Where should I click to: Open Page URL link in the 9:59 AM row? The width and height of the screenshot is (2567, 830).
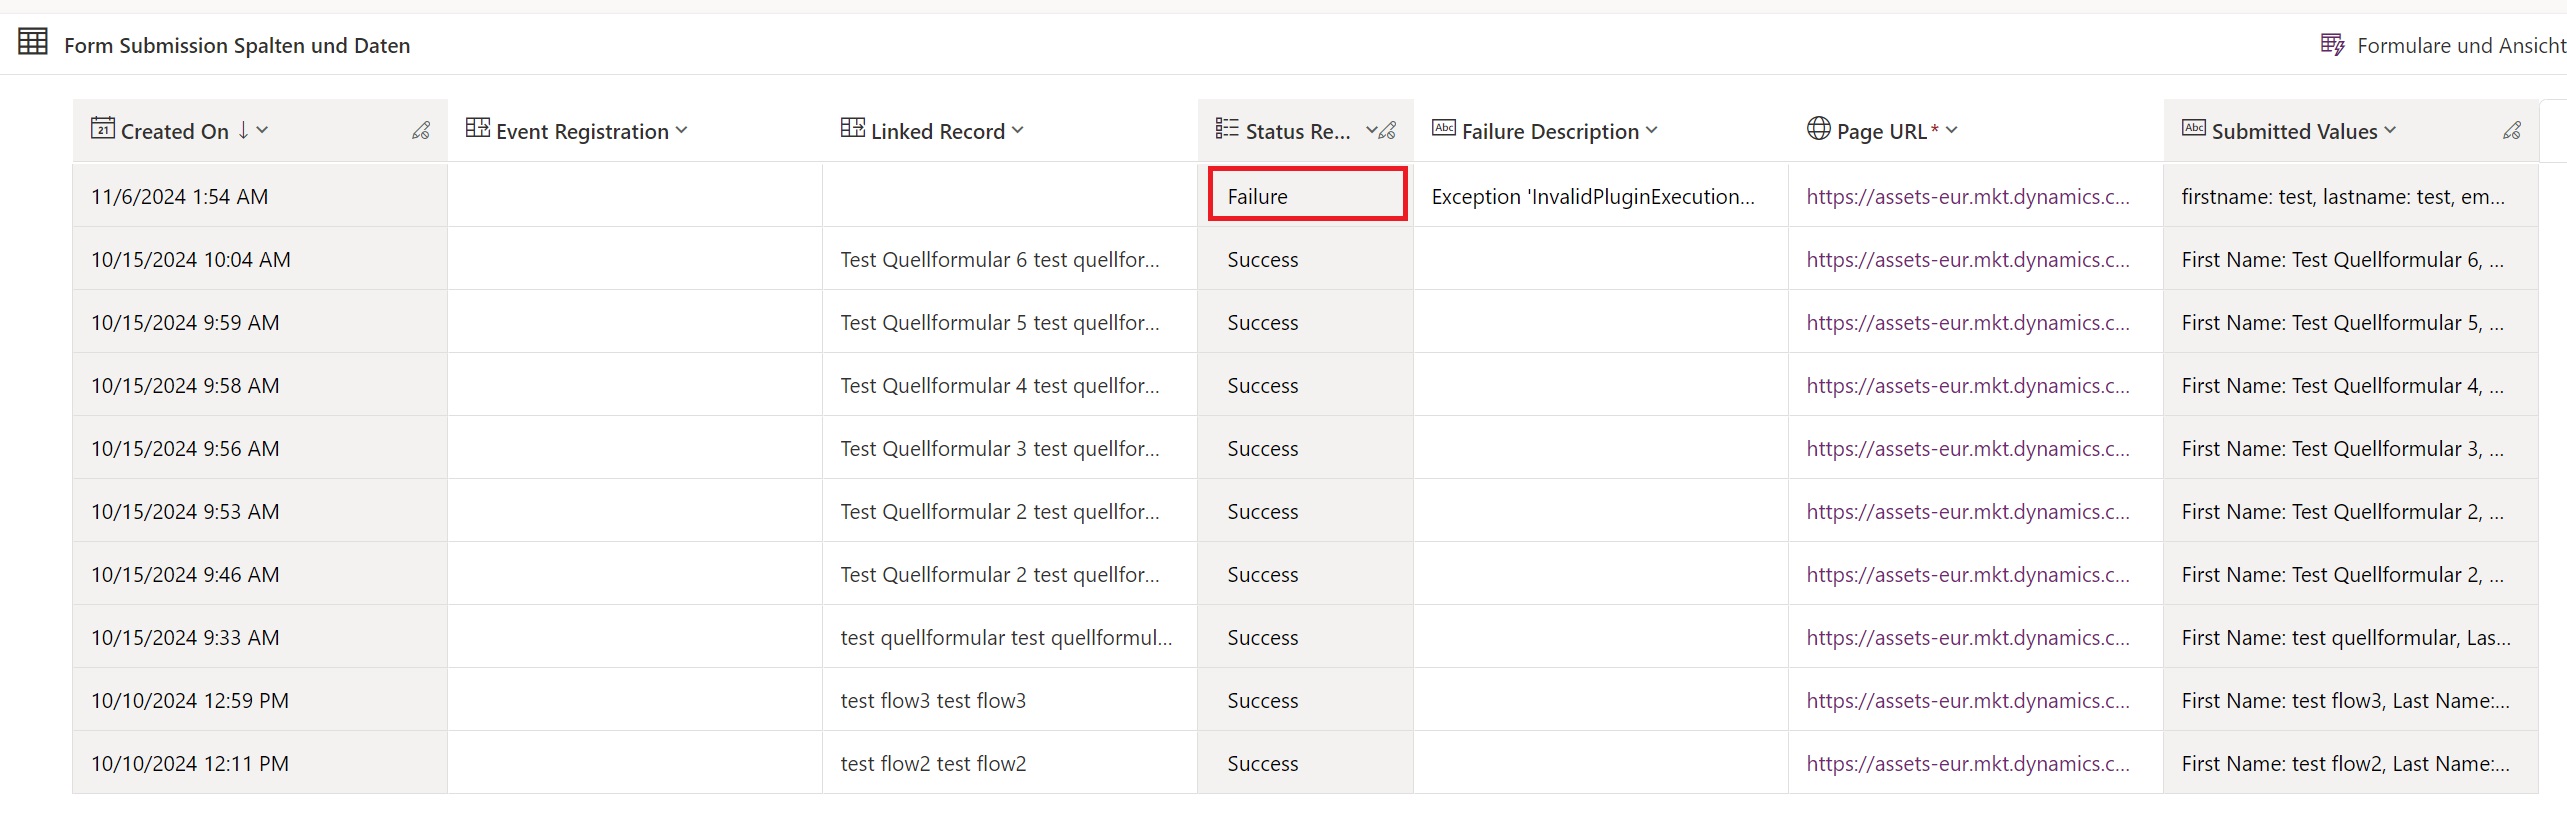(x=1967, y=323)
